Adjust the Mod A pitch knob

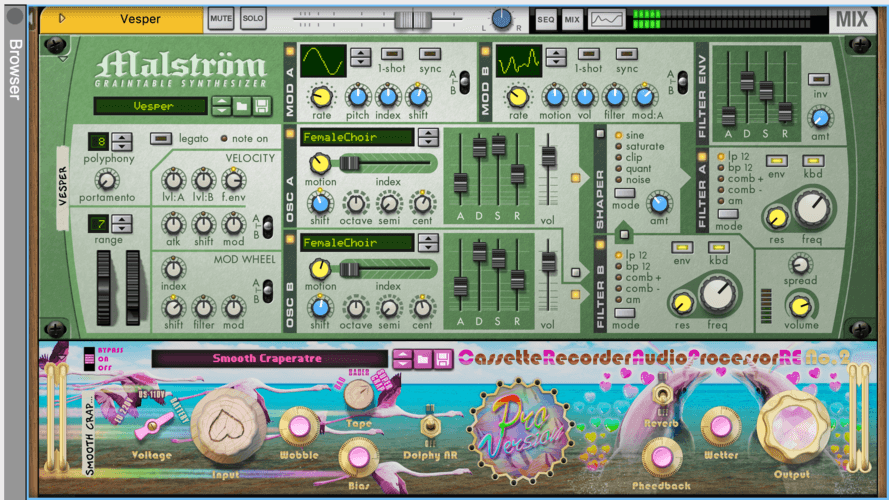pyautogui.click(x=358, y=97)
